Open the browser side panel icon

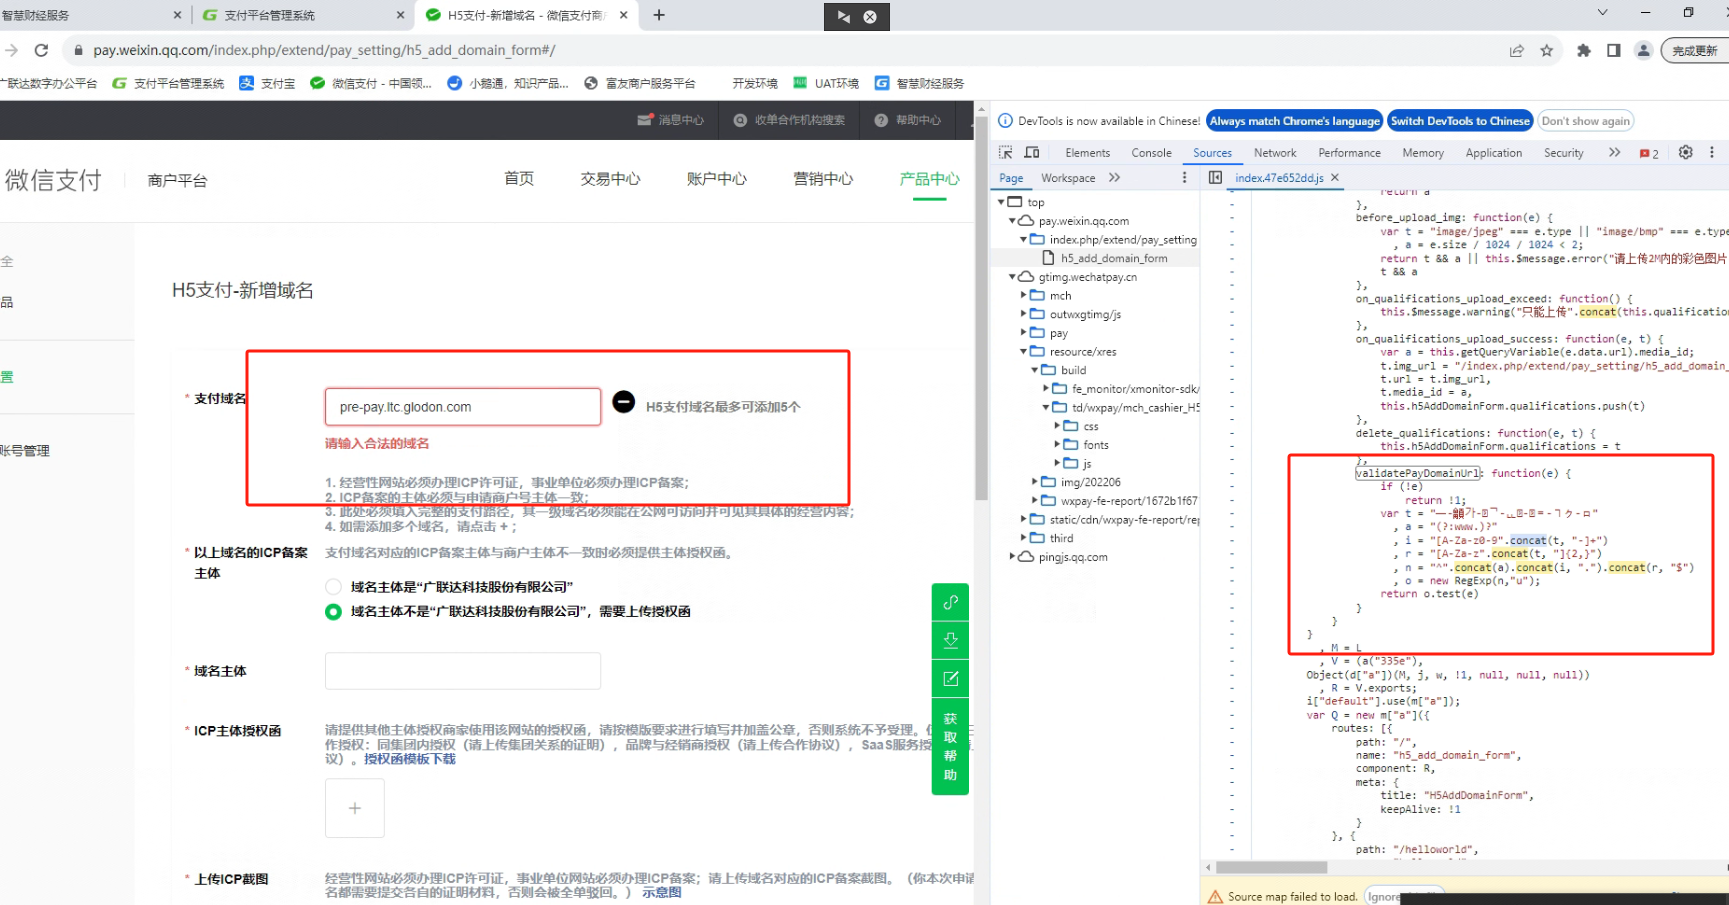[x=1614, y=50]
